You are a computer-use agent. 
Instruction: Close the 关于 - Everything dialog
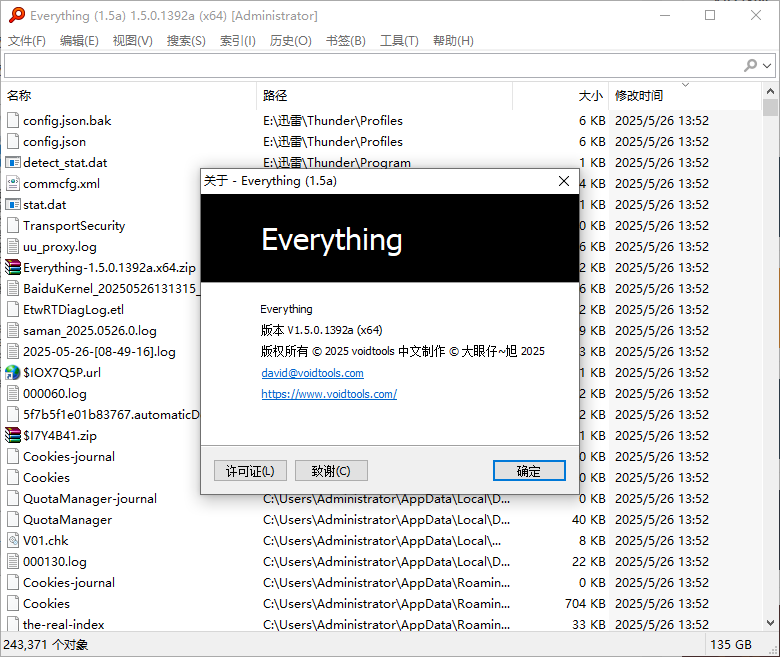click(564, 181)
